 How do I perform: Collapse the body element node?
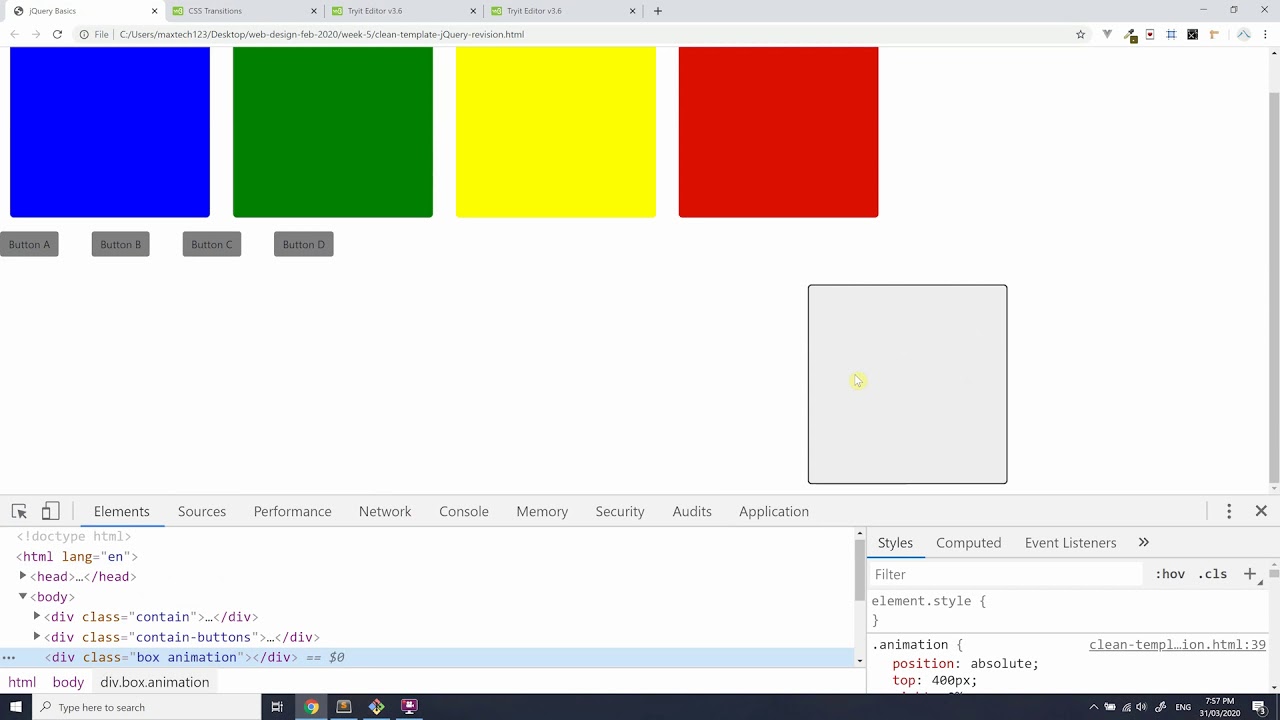click(x=23, y=596)
